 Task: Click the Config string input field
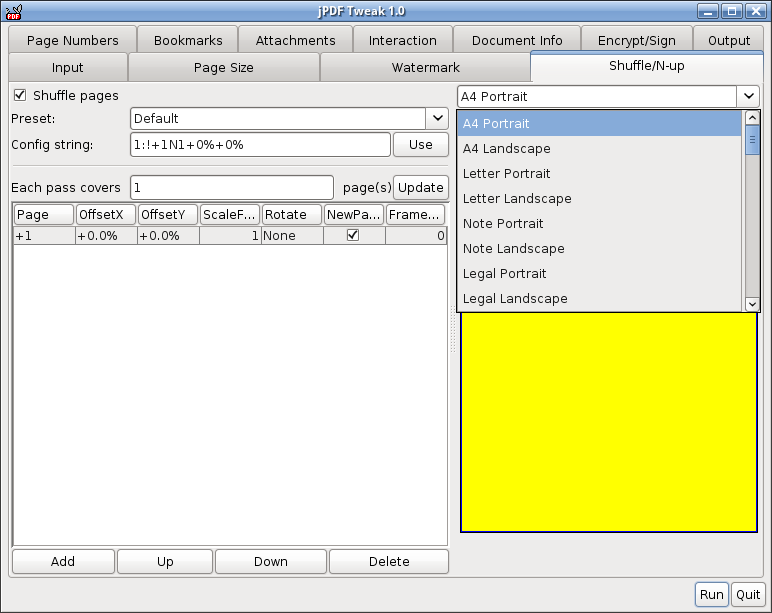260,145
